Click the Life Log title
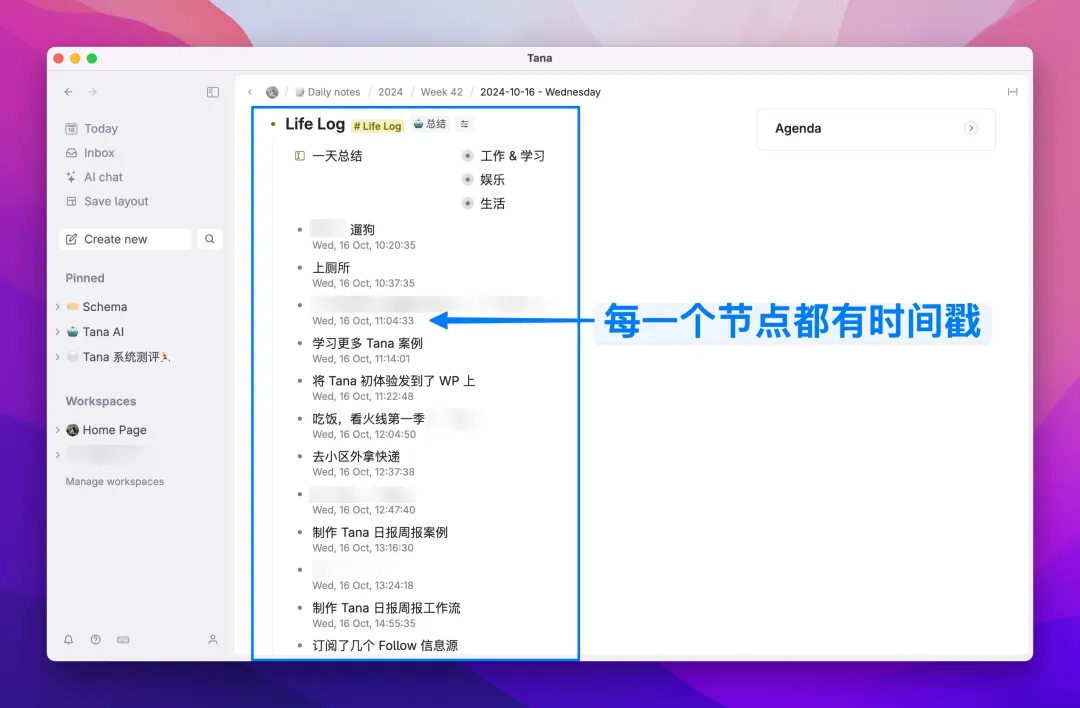The image size is (1080, 708). pos(315,124)
